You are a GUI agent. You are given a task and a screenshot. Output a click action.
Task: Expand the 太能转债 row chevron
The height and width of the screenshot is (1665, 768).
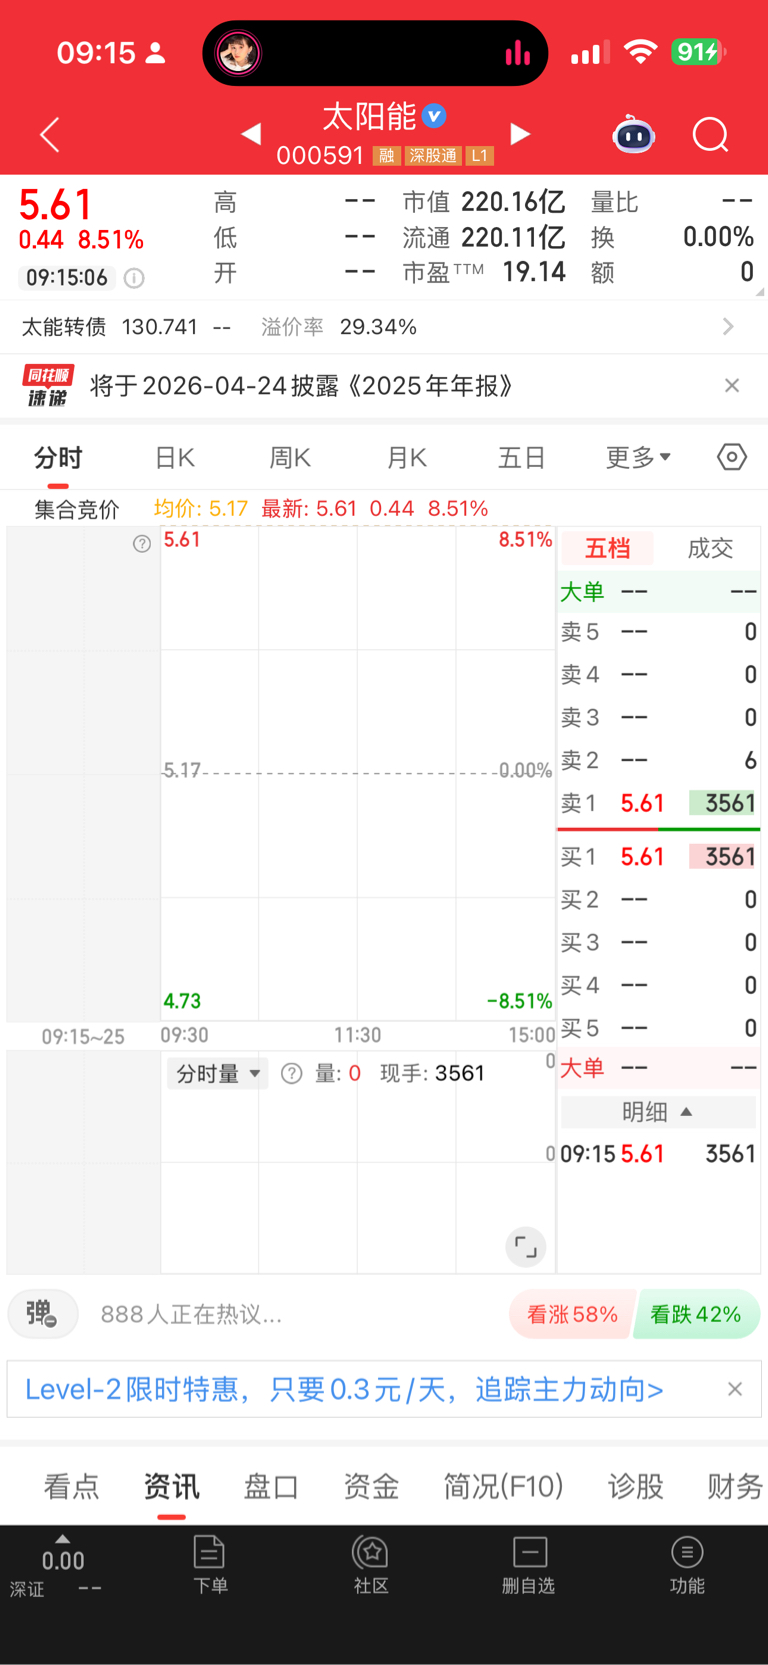tap(728, 327)
